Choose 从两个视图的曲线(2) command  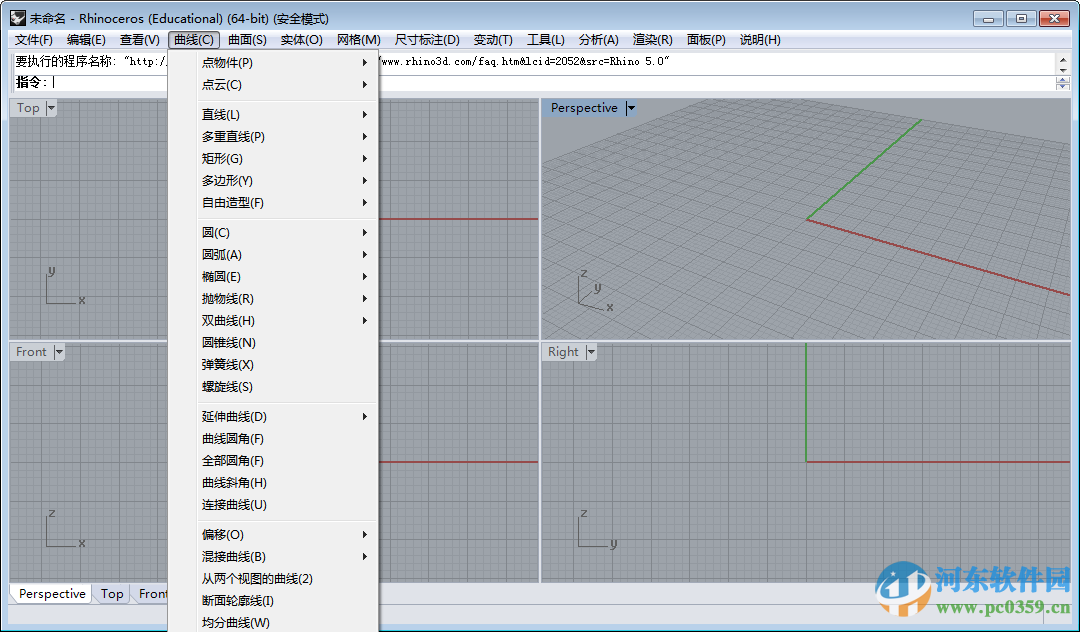pos(273,579)
